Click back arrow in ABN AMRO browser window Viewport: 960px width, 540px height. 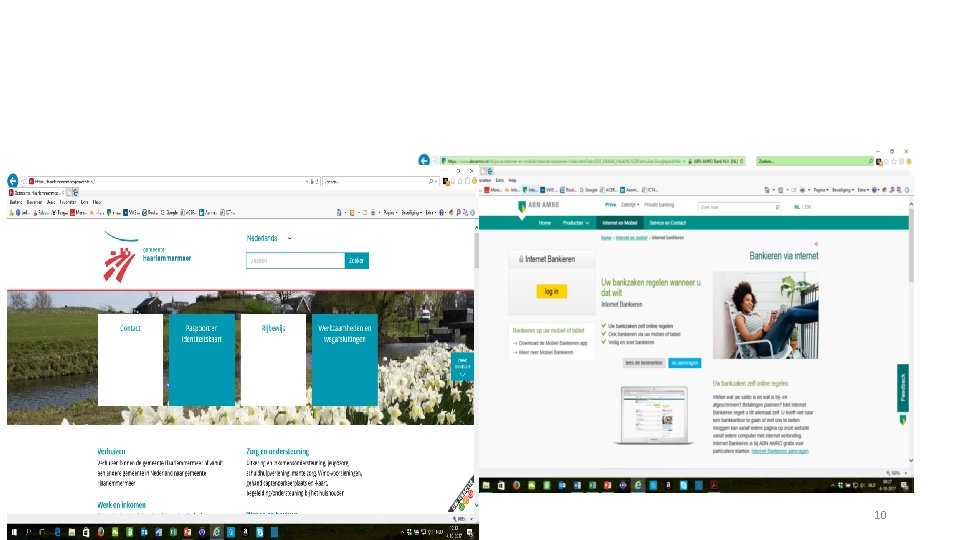click(x=424, y=160)
